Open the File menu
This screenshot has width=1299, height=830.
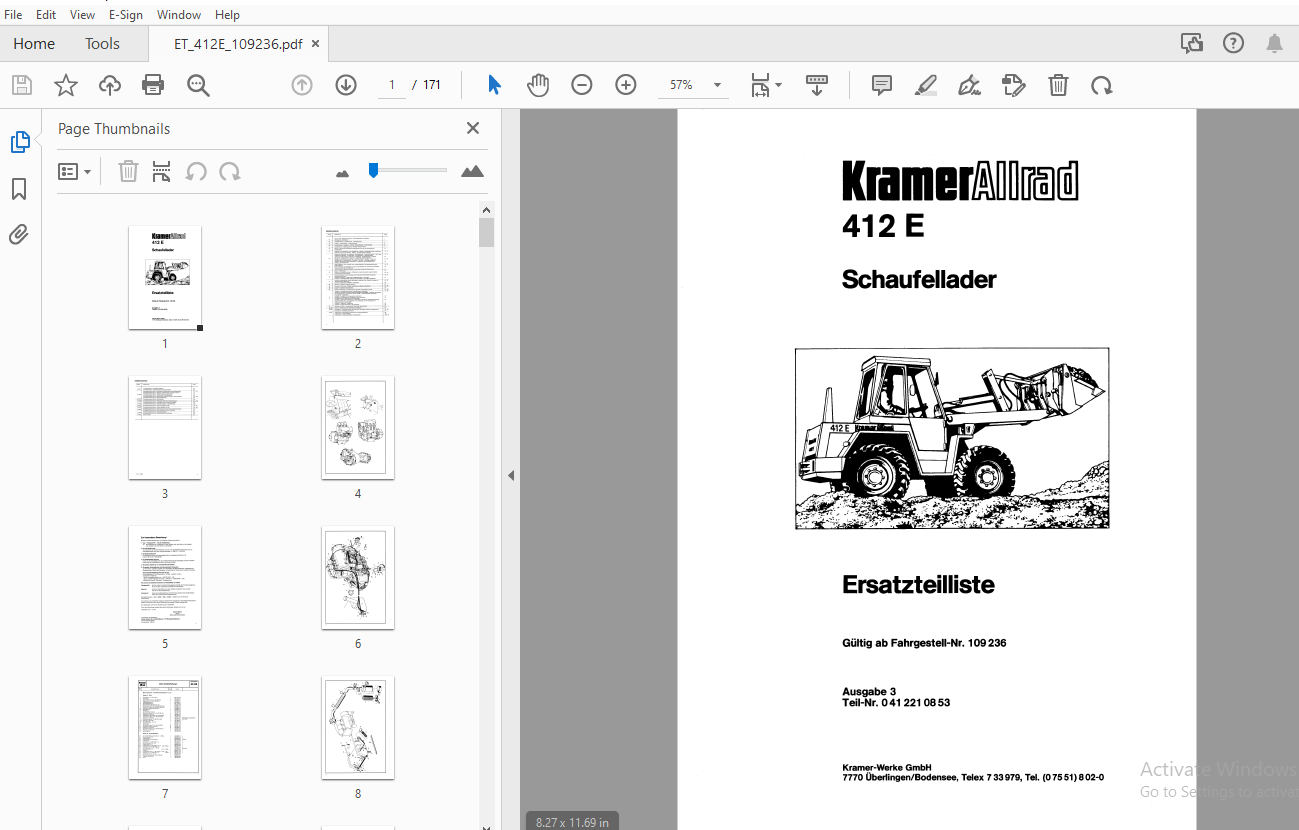[x=13, y=14]
